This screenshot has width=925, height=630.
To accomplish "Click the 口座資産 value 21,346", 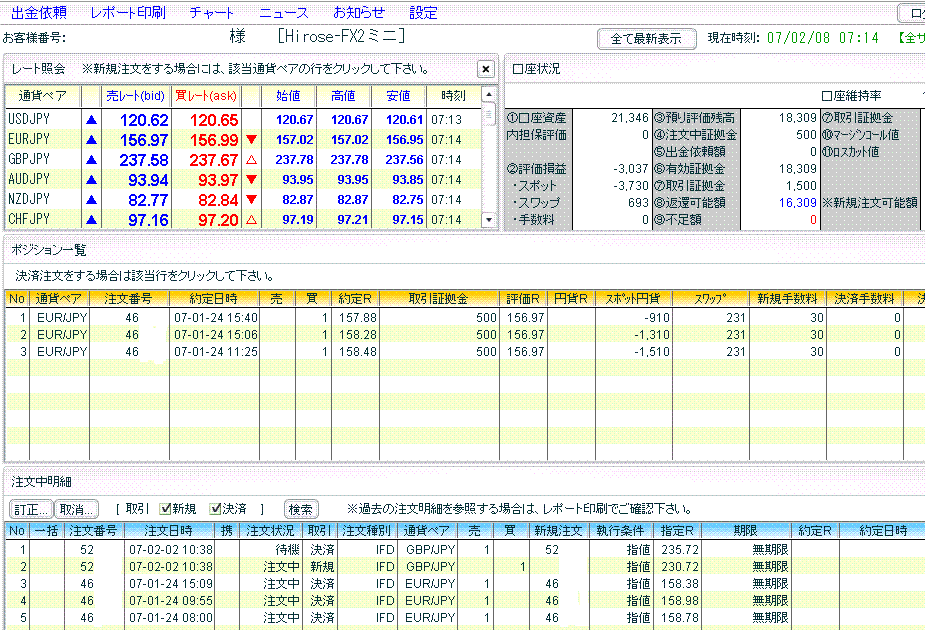I will pyautogui.click(x=629, y=118).
